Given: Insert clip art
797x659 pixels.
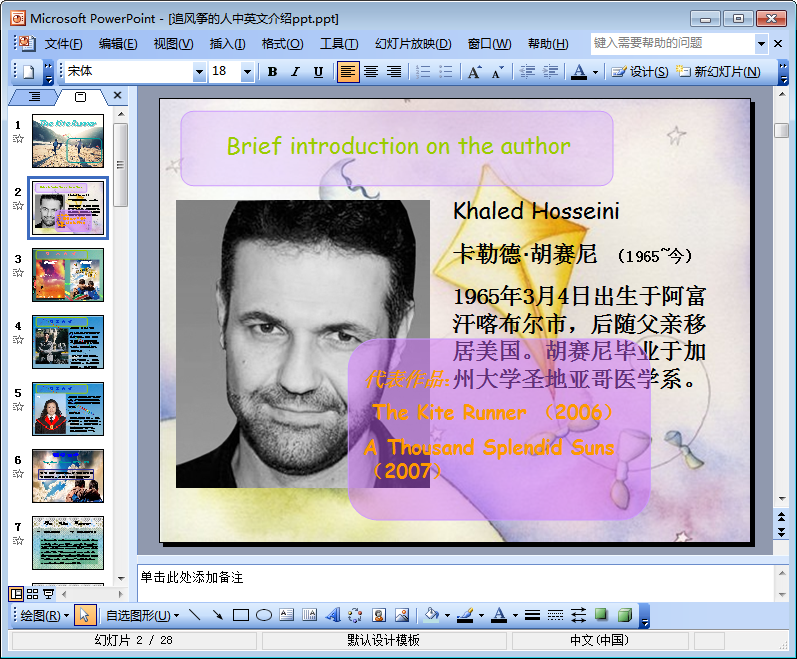Looking at the screenshot, I should [379, 615].
